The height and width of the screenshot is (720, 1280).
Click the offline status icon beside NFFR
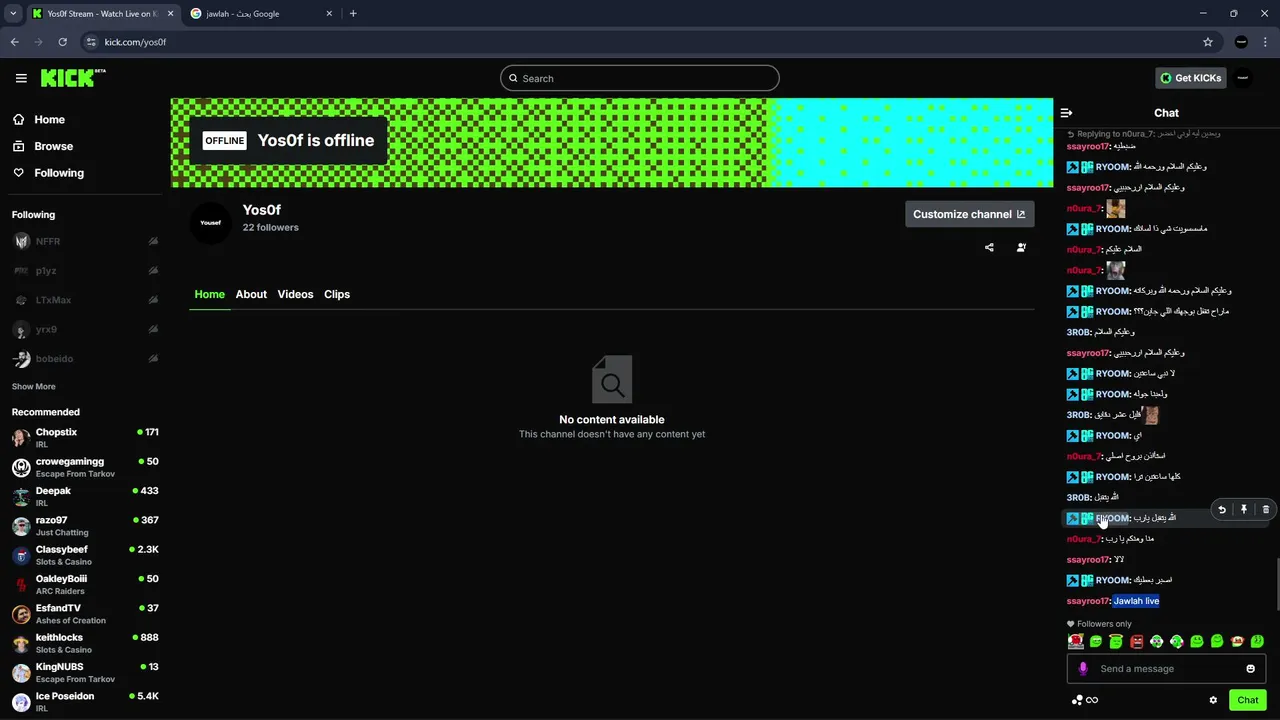tap(153, 241)
